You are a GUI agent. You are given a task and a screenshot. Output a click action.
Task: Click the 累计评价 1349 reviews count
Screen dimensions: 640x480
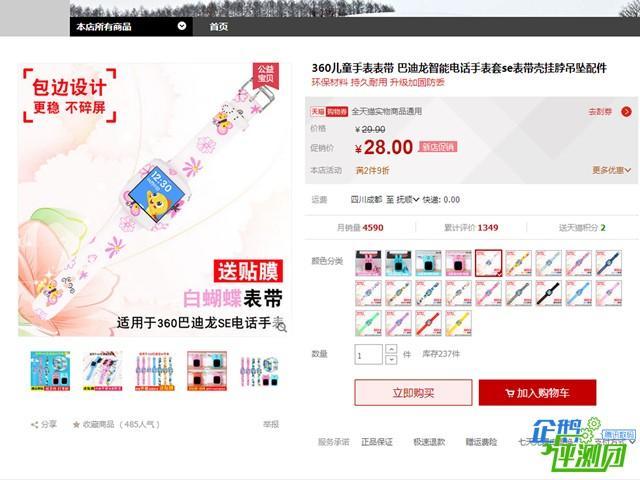(x=471, y=227)
